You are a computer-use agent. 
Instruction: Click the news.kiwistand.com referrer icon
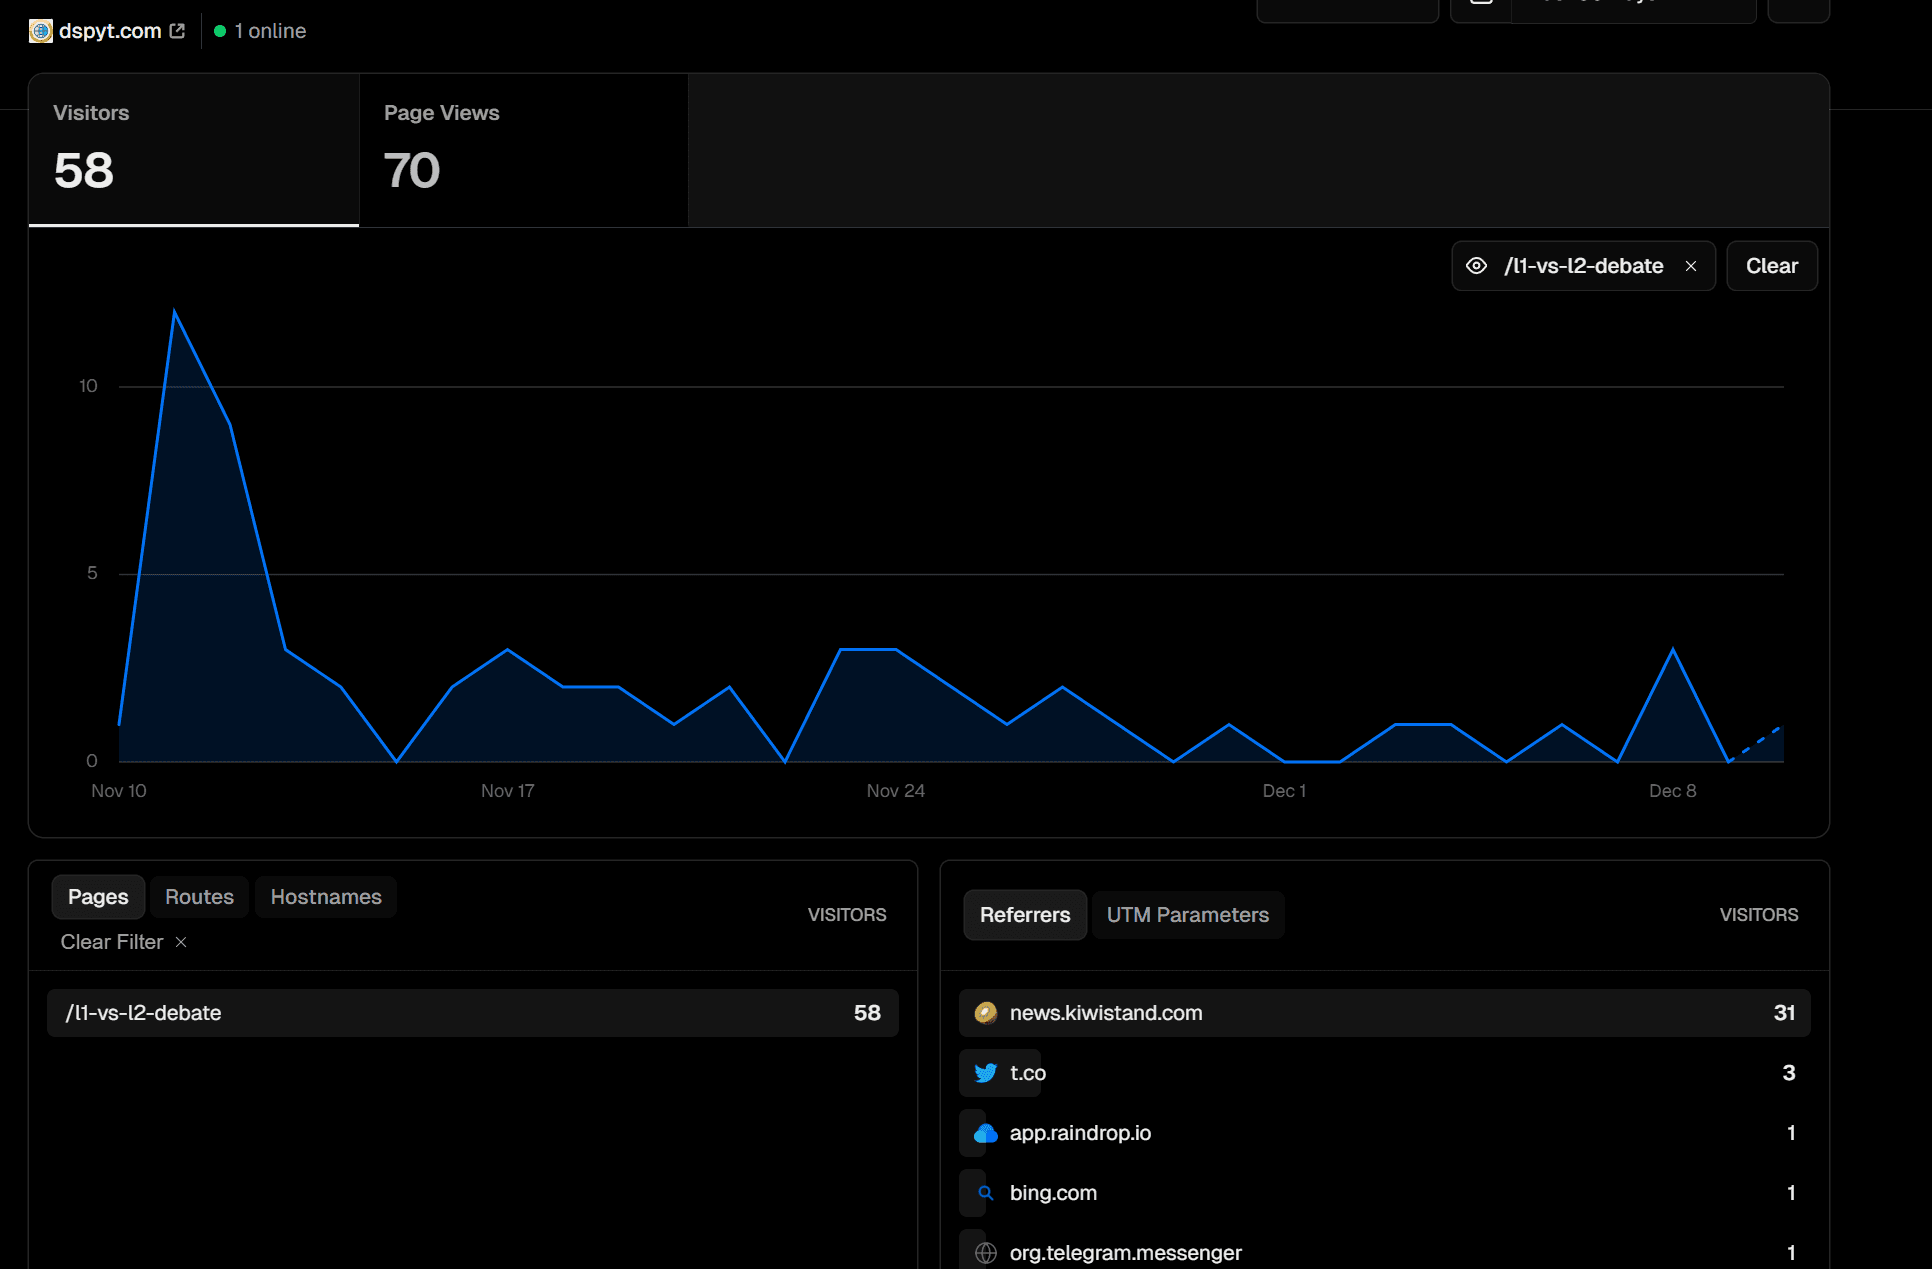click(986, 1013)
